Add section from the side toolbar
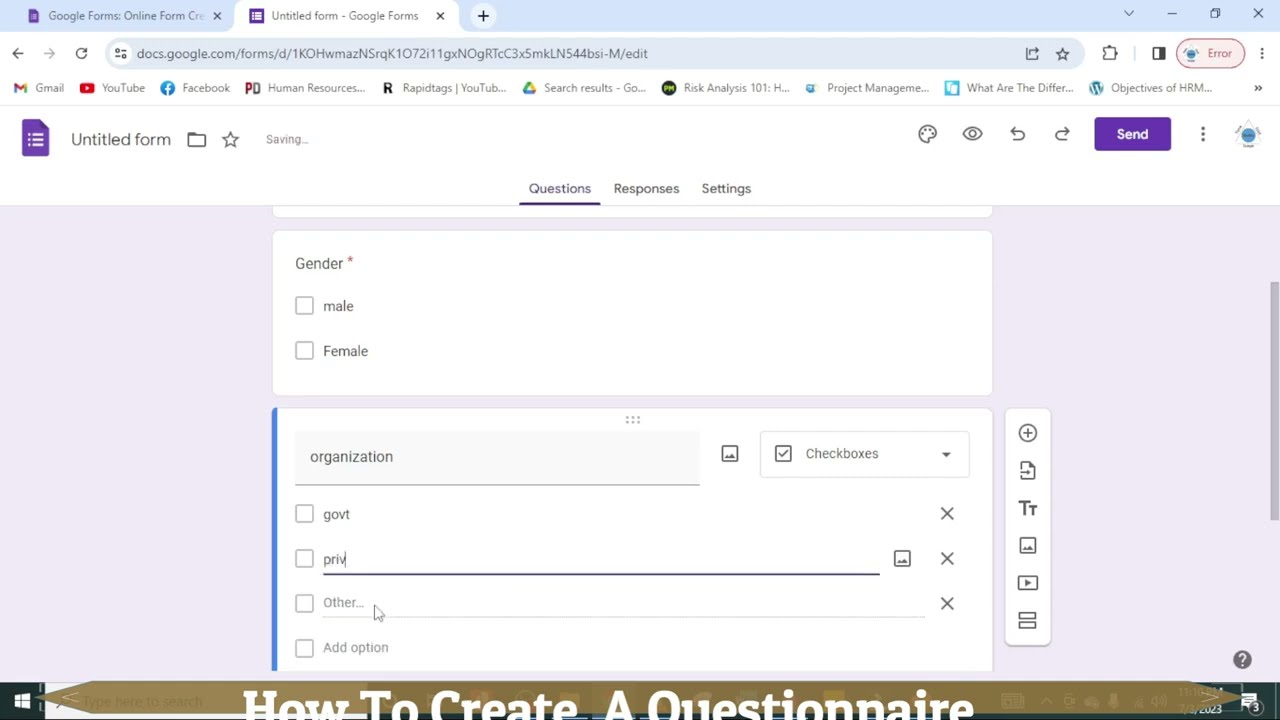The image size is (1280, 720). click(x=1027, y=621)
